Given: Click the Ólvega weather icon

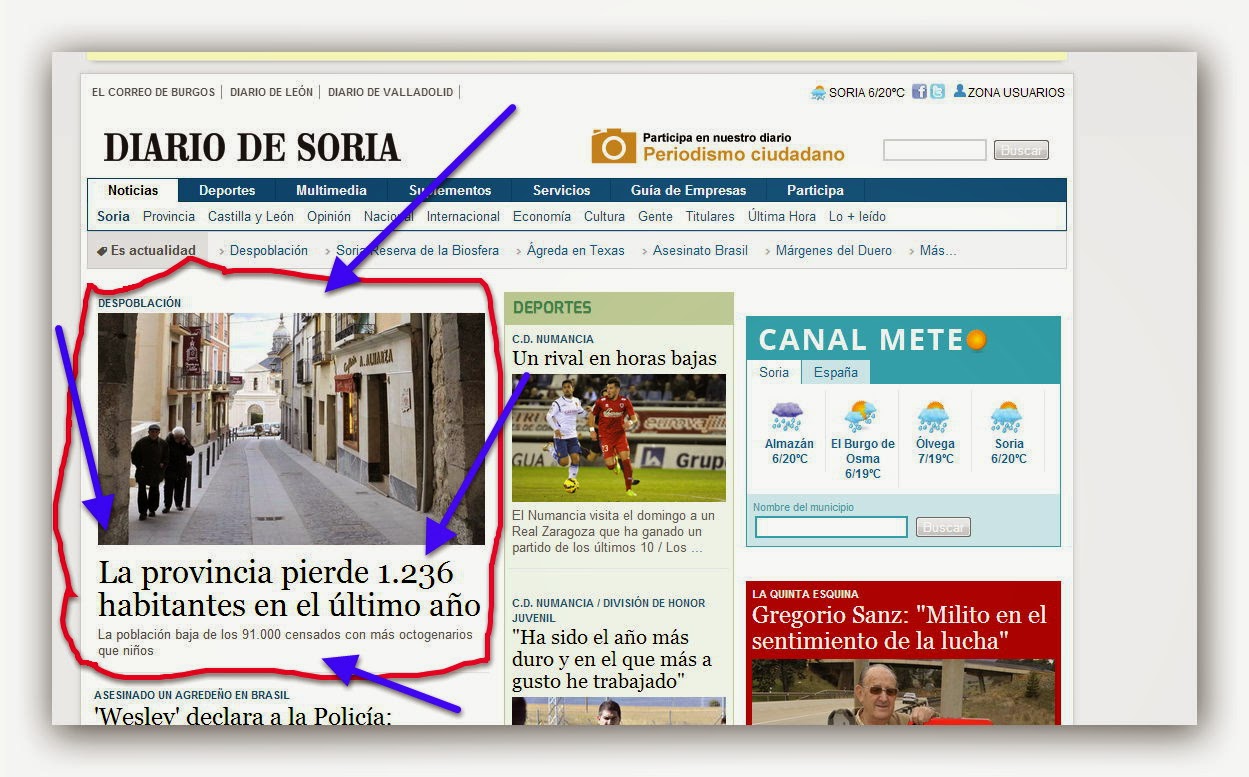Looking at the screenshot, I should (x=934, y=416).
